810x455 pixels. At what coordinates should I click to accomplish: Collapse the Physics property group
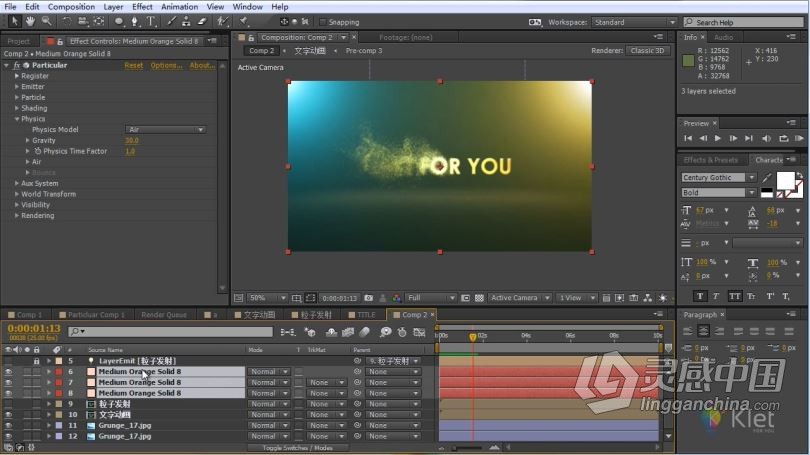[x=17, y=119]
